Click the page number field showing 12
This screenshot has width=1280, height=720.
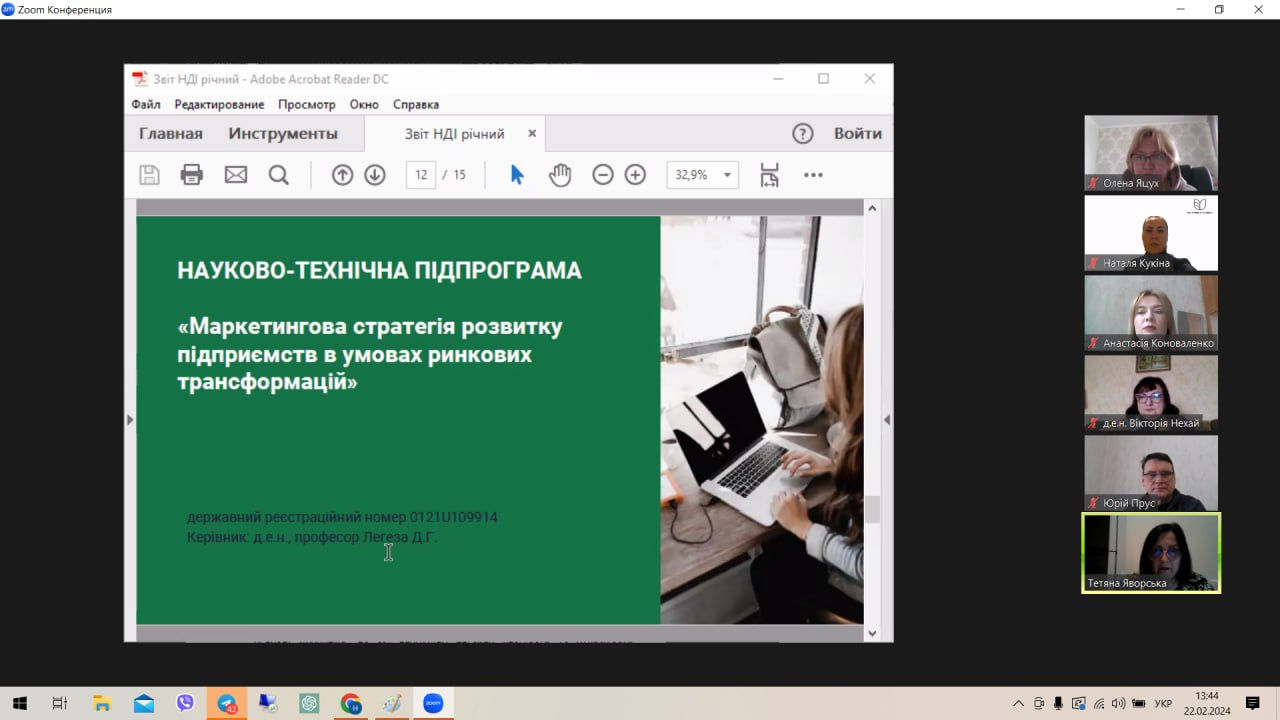(421, 175)
